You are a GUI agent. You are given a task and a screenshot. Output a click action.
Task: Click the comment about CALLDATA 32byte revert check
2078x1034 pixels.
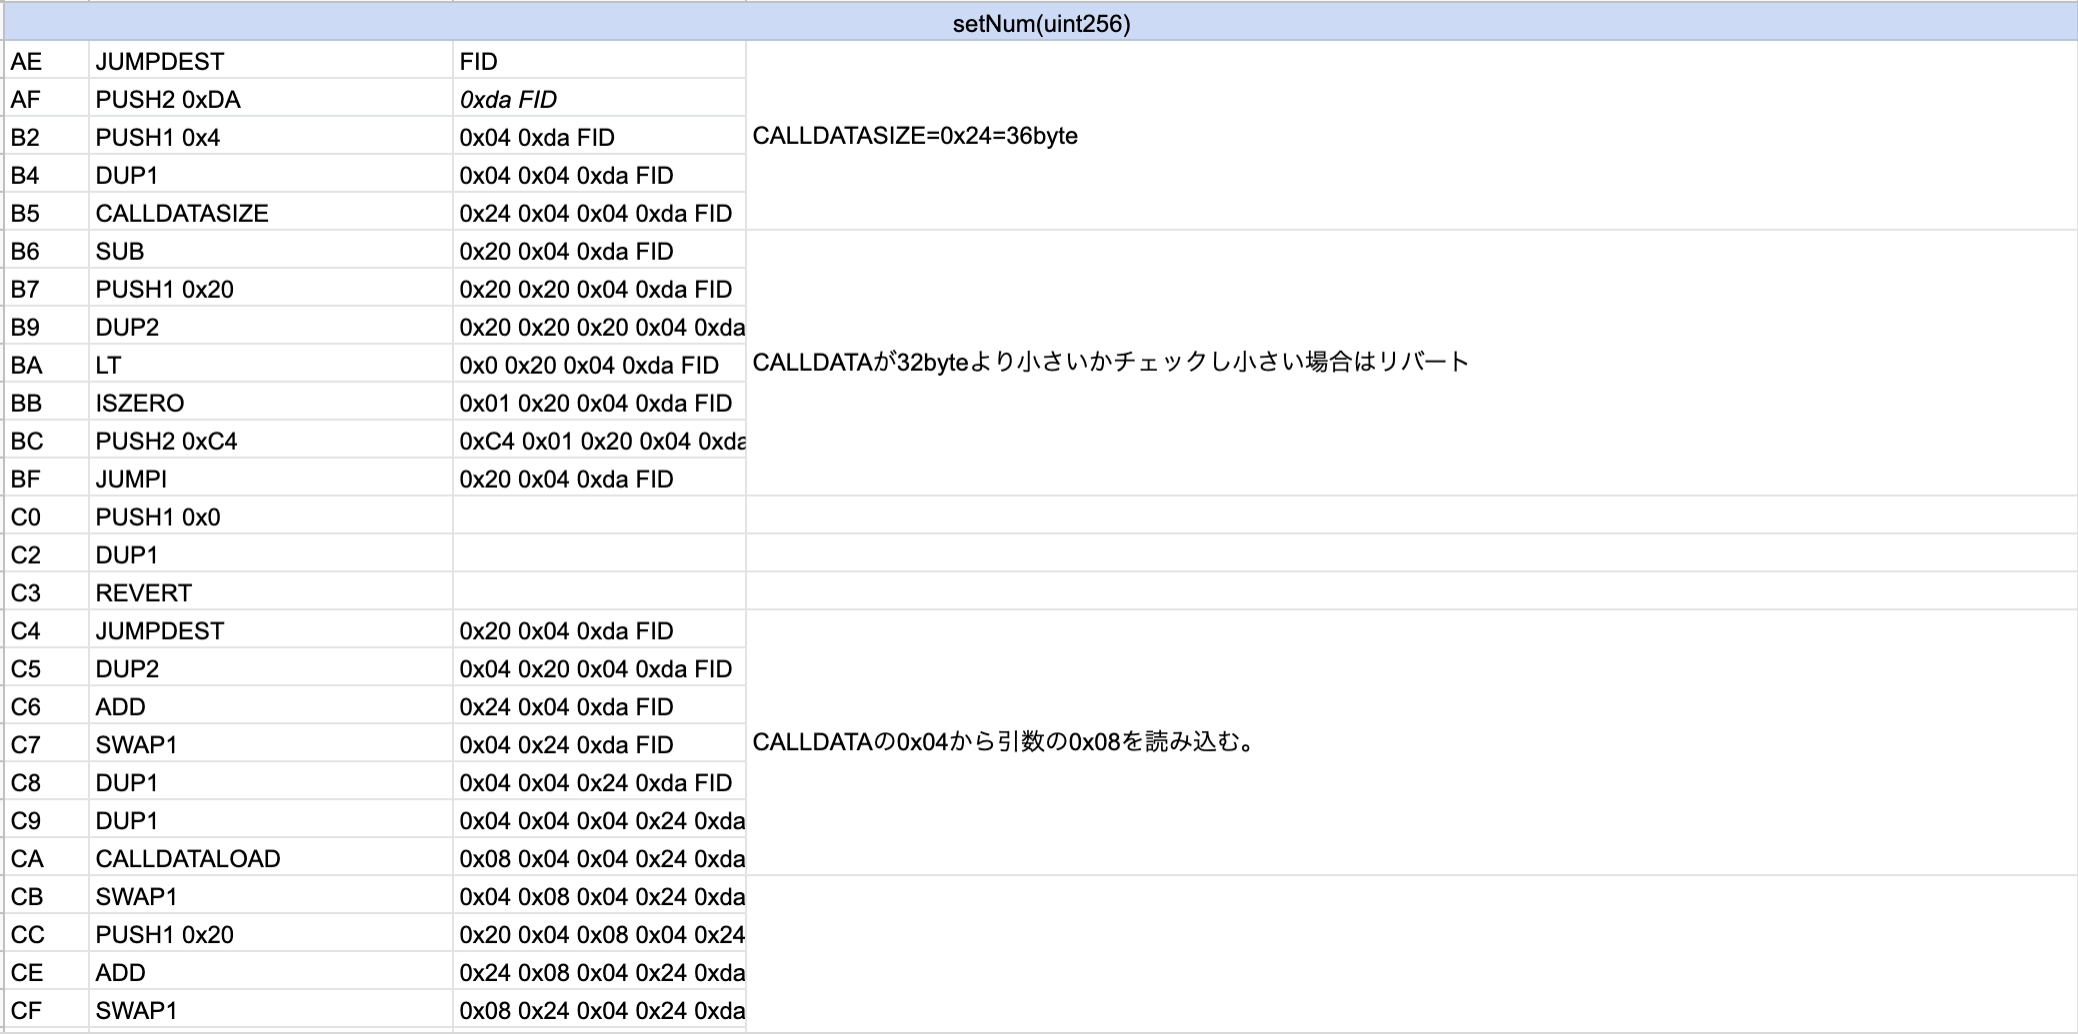[x=1411, y=362]
